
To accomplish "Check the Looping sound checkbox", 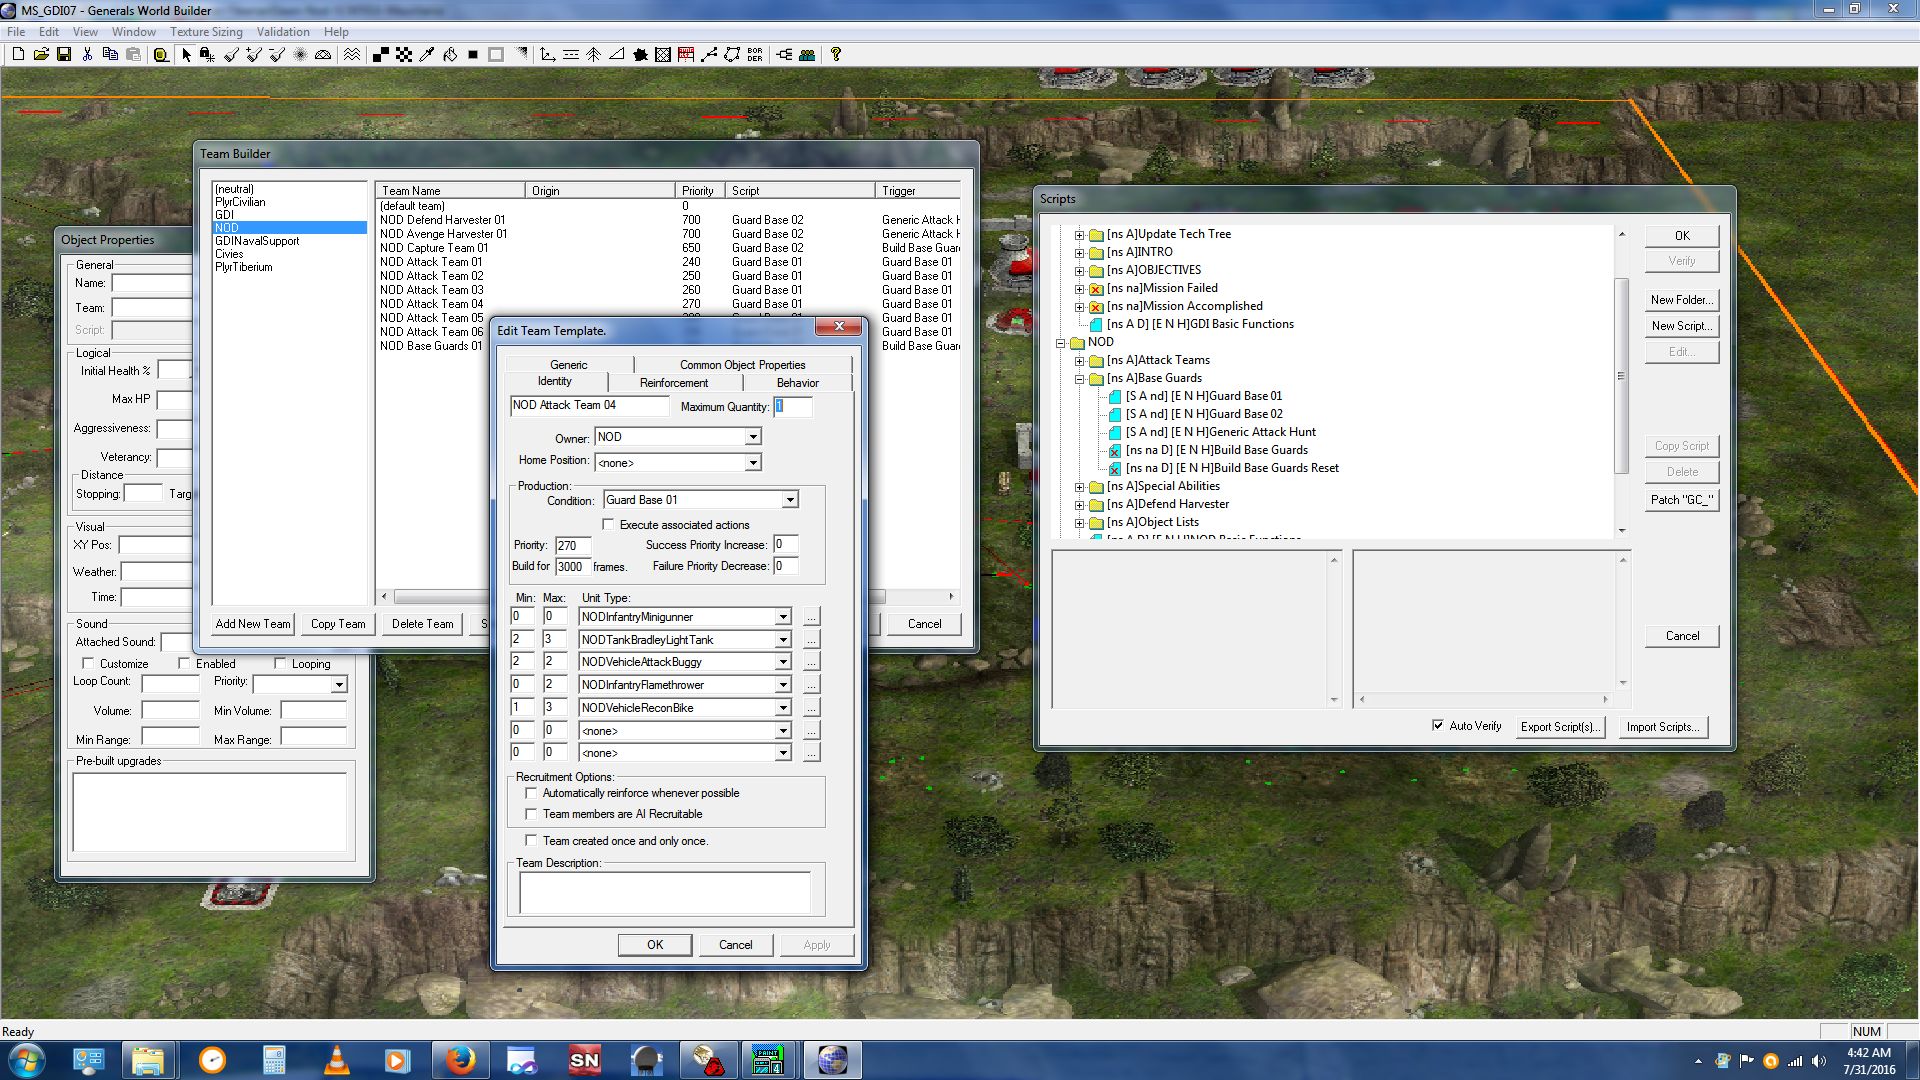I will [x=280, y=664].
